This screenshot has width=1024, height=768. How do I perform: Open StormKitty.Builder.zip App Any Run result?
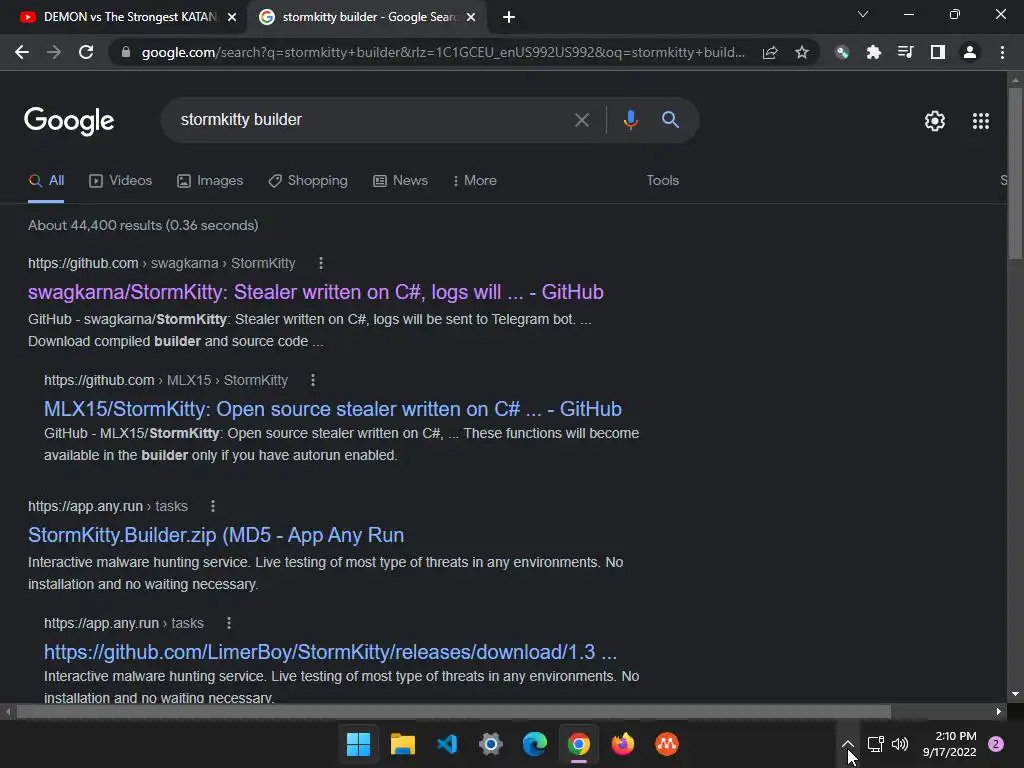coord(216,535)
